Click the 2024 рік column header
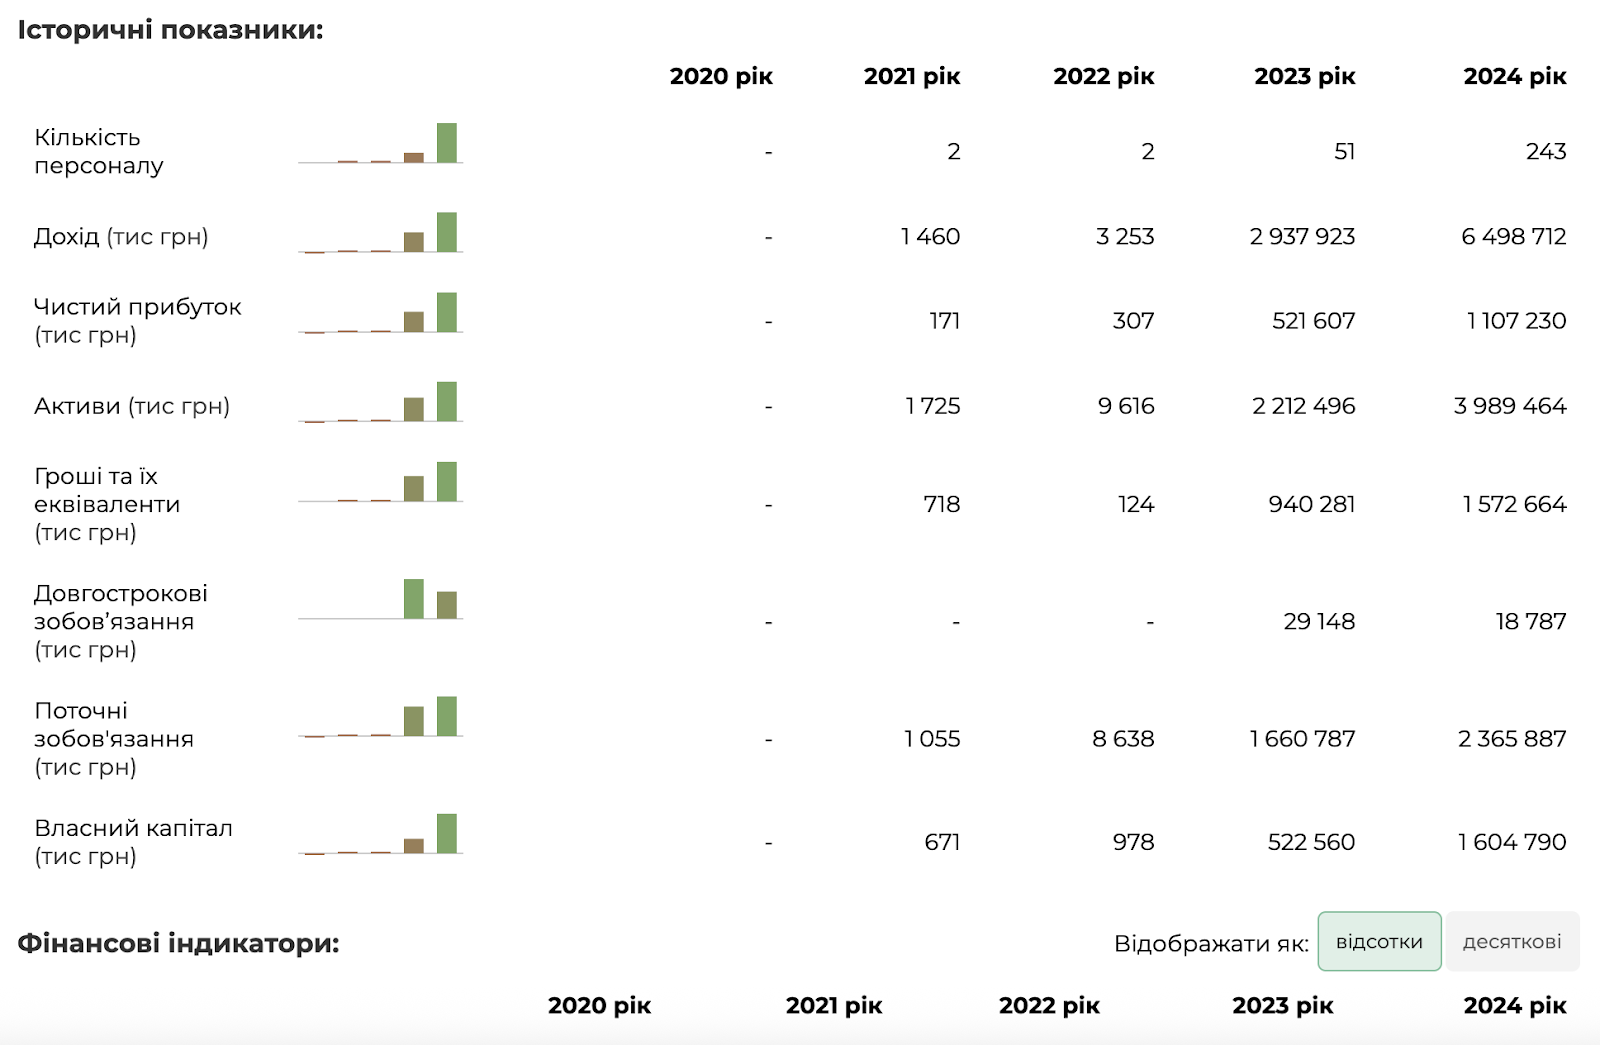This screenshot has width=1600, height=1045. coord(1515,76)
